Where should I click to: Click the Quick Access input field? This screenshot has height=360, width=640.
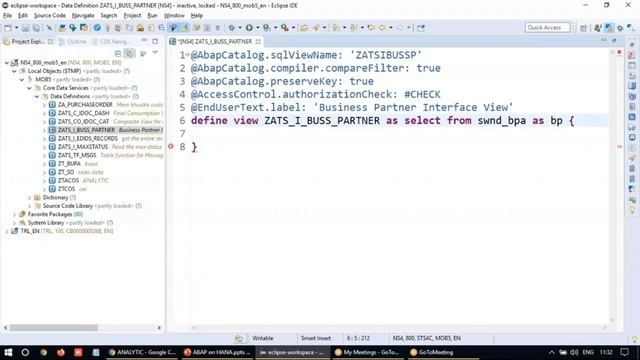coord(547,28)
